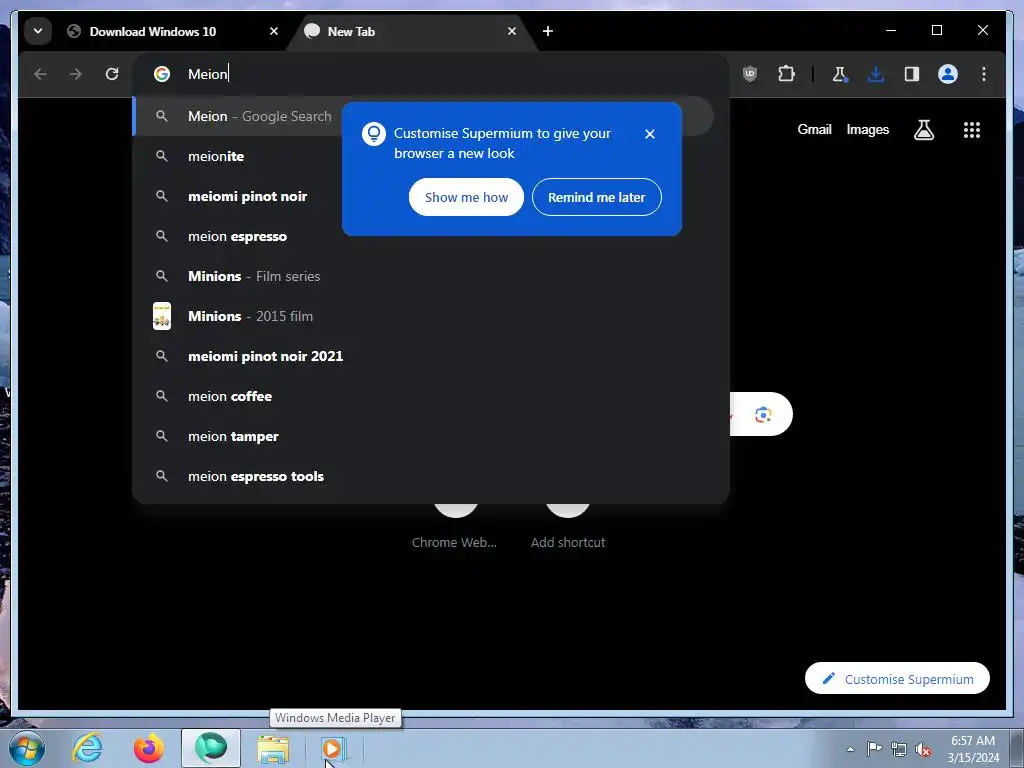Click the address bar containing Meion
Image resolution: width=1024 pixels, height=768 pixels.
click(x=431, y=74)
